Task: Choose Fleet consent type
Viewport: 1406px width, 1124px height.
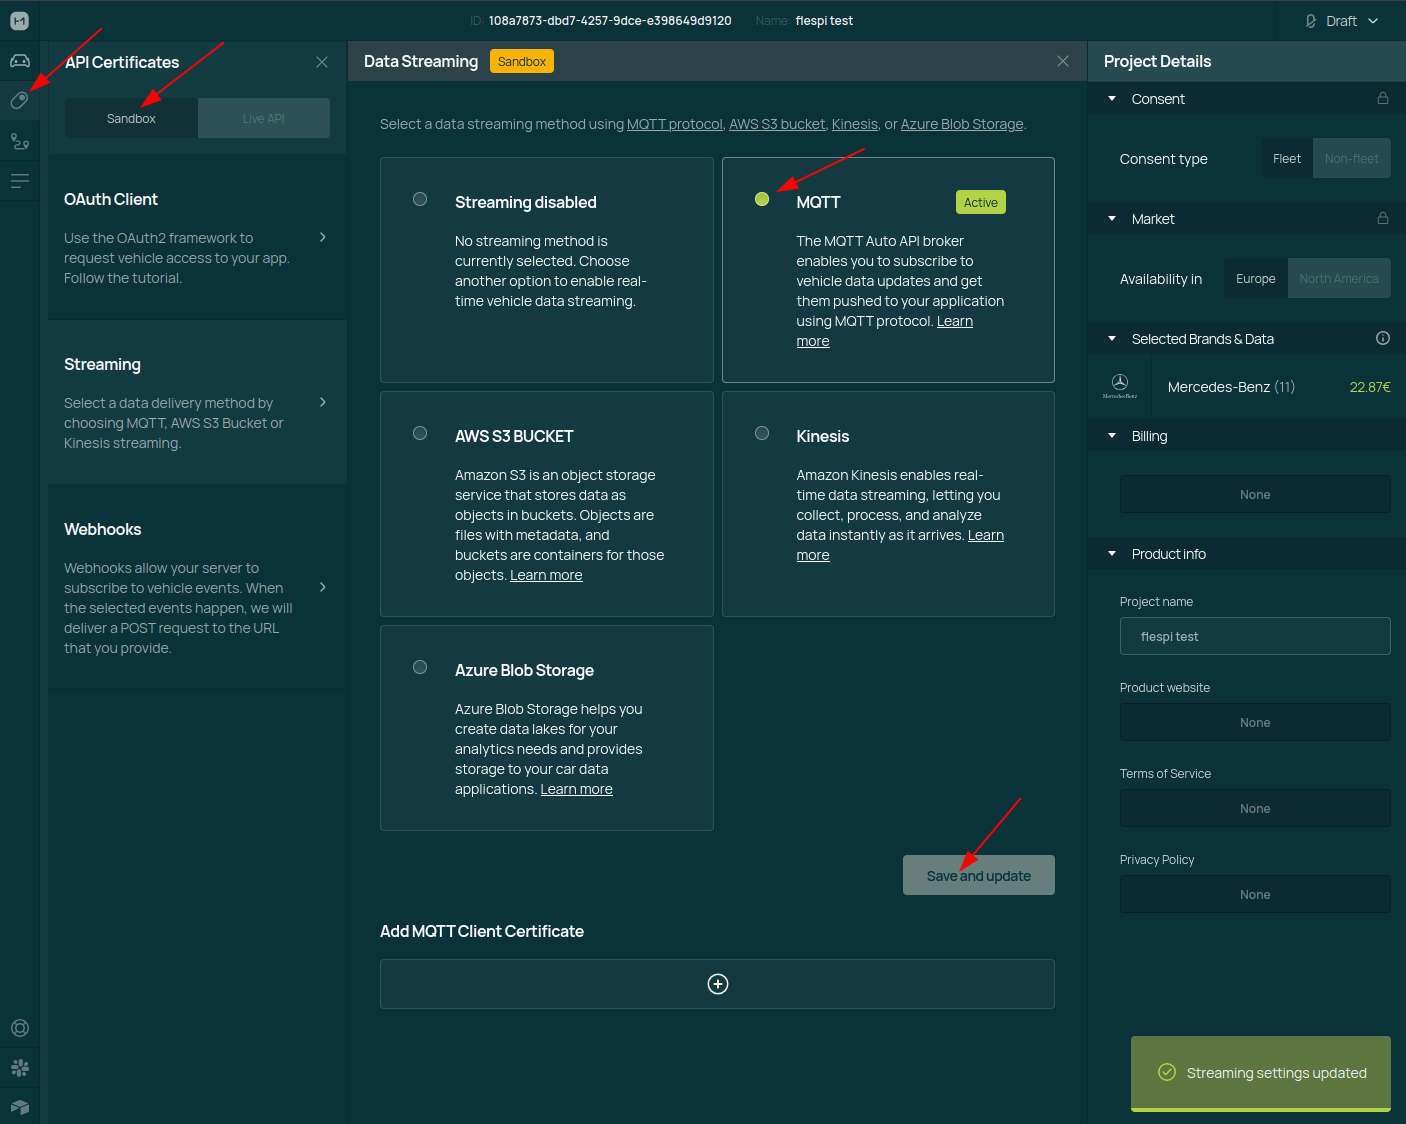Action: click(1287, 158)
